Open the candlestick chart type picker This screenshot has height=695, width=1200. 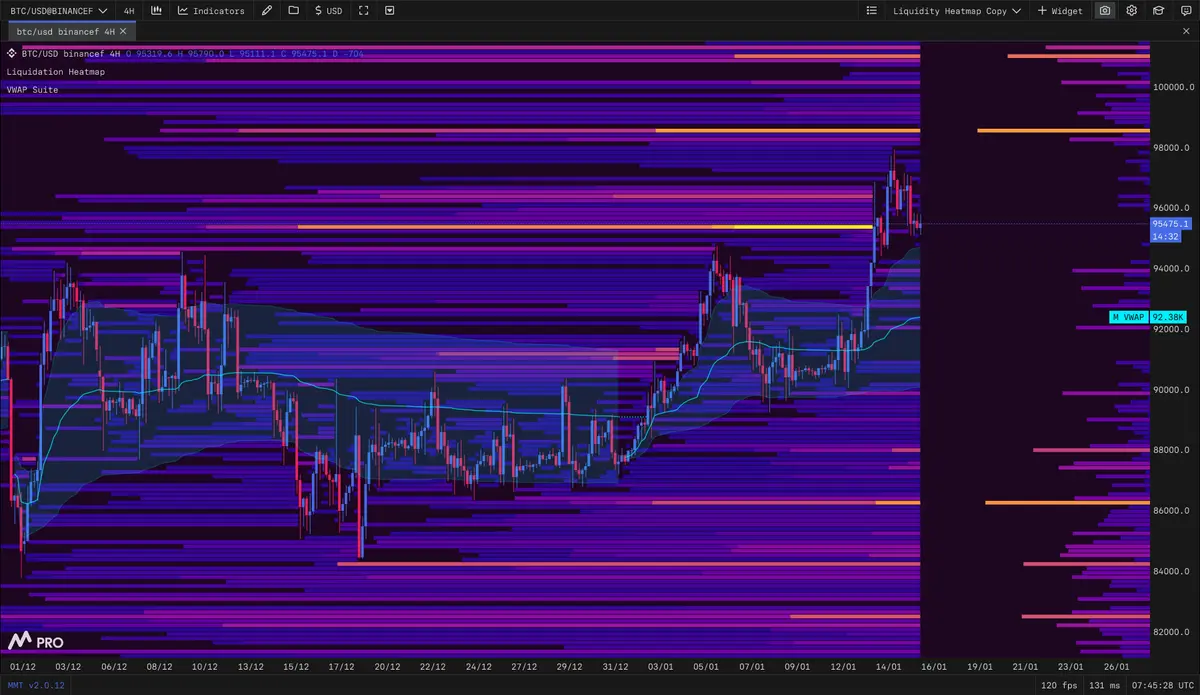157,11
